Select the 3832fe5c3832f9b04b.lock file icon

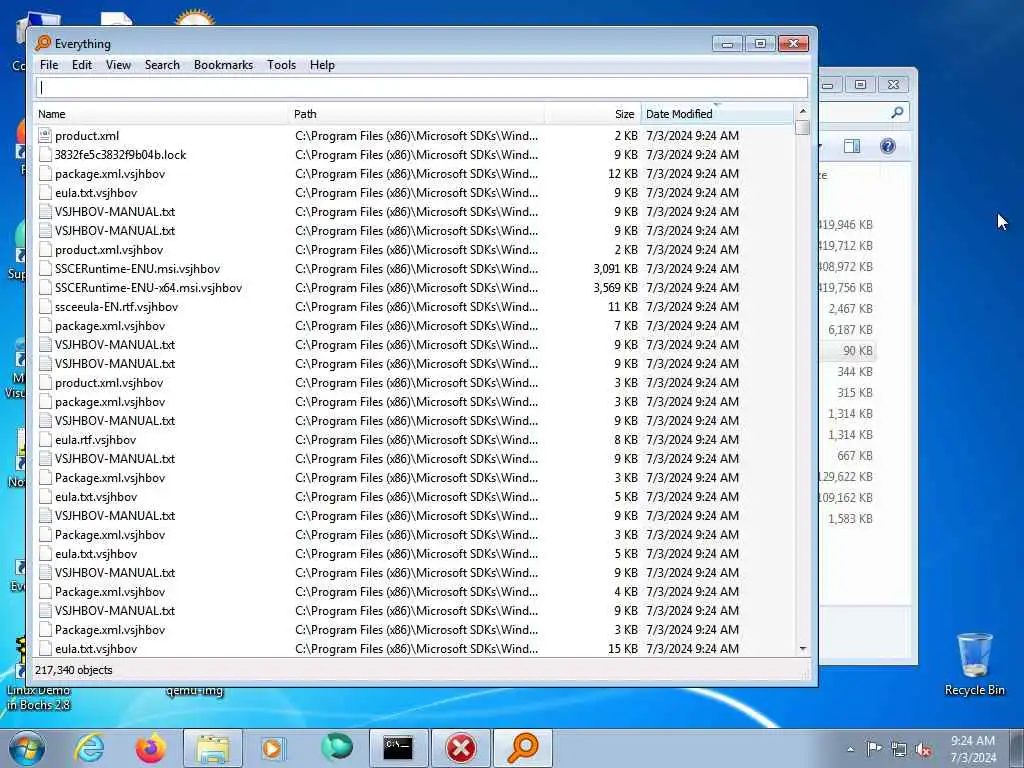pyautogui.click(x=44, y=155)
